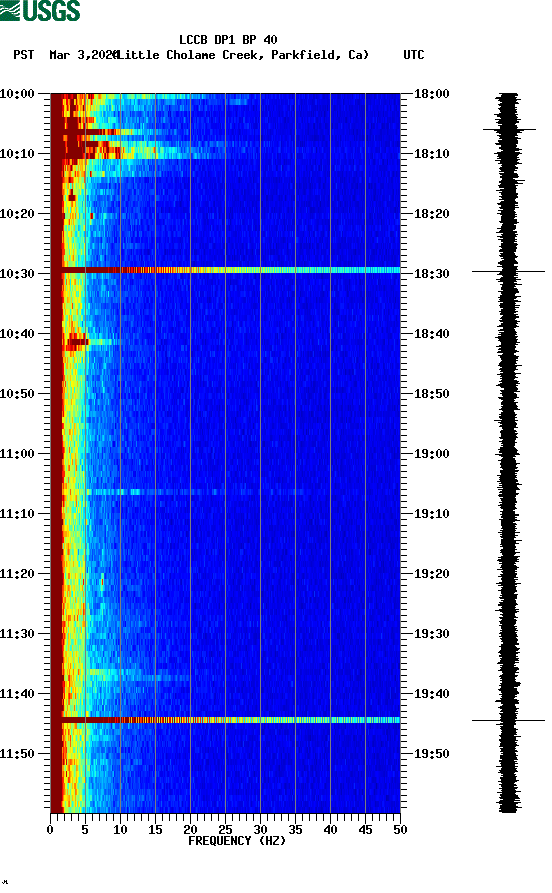Click the '11:40' PST time label
This screenshot has height=893, width=552.
[x=17, y=694]
